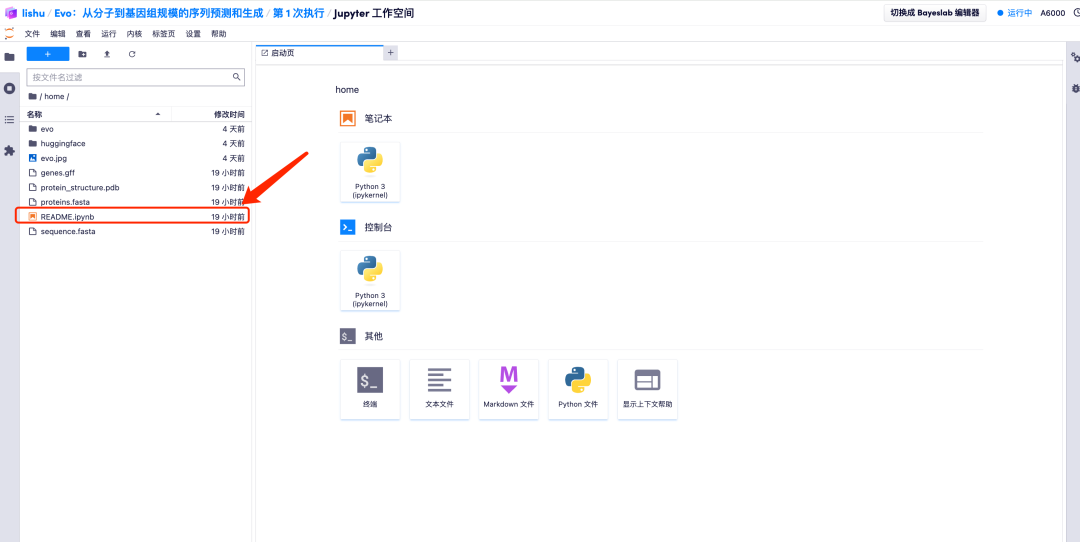Create a new Markdown 文件
This screenshot has height=542, width=1080.
click(x=508, y=388)
